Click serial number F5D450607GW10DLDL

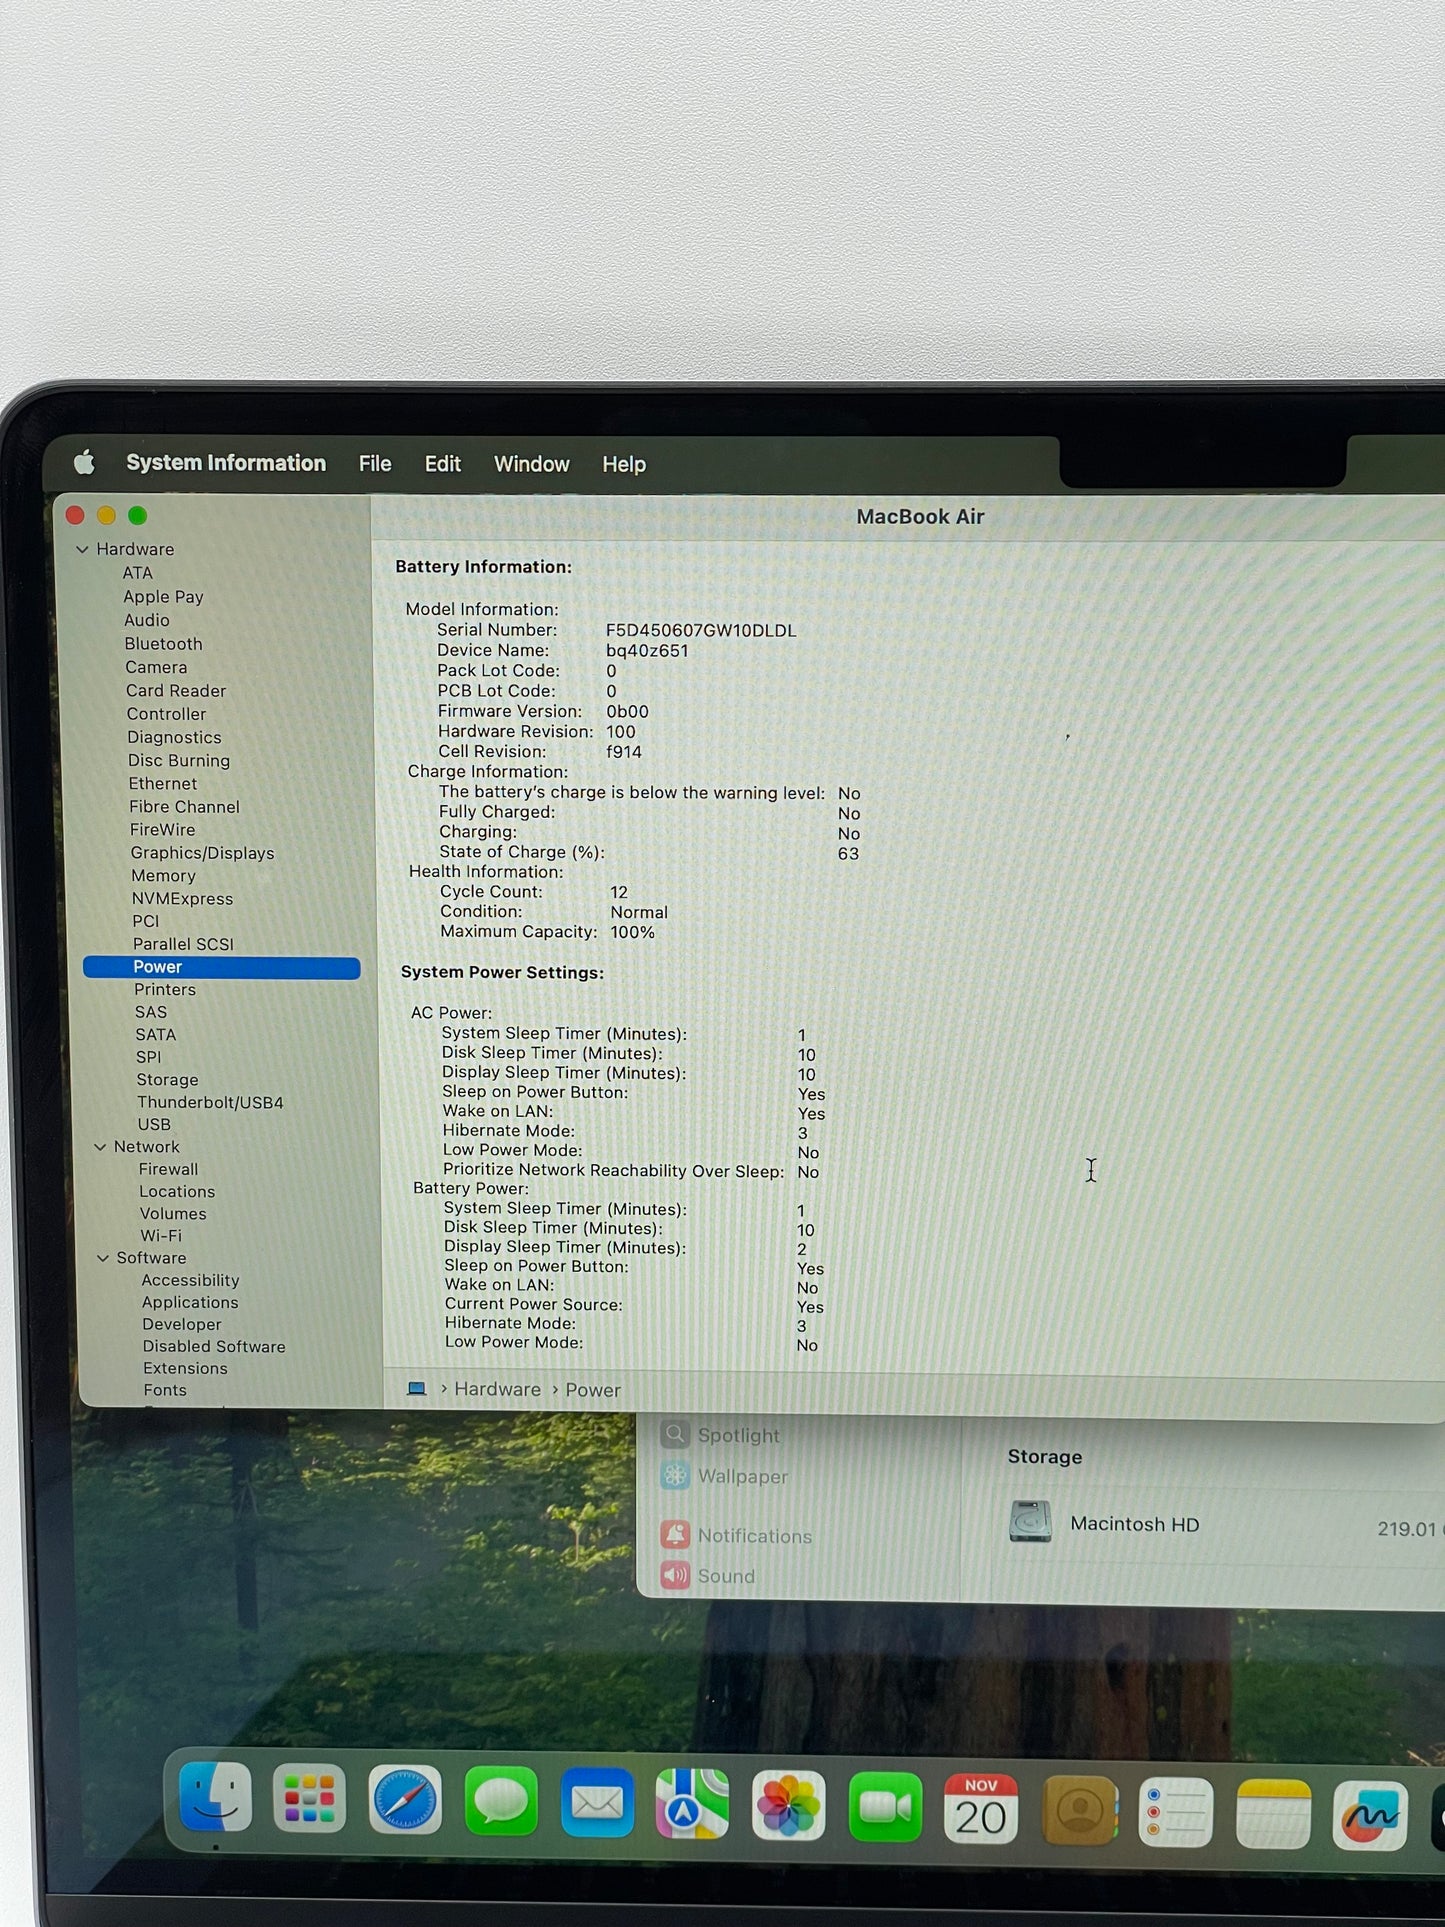click(701, 631)
